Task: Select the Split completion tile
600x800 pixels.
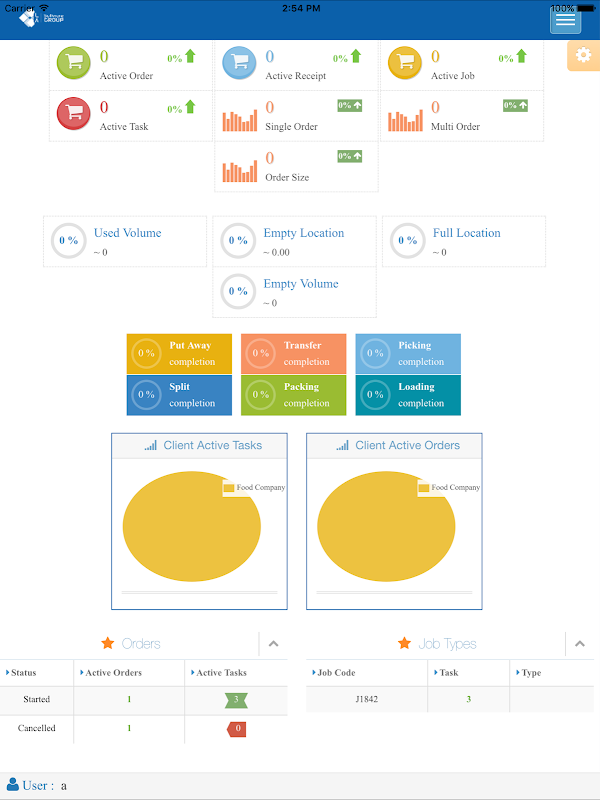Action: click(179, 395)
